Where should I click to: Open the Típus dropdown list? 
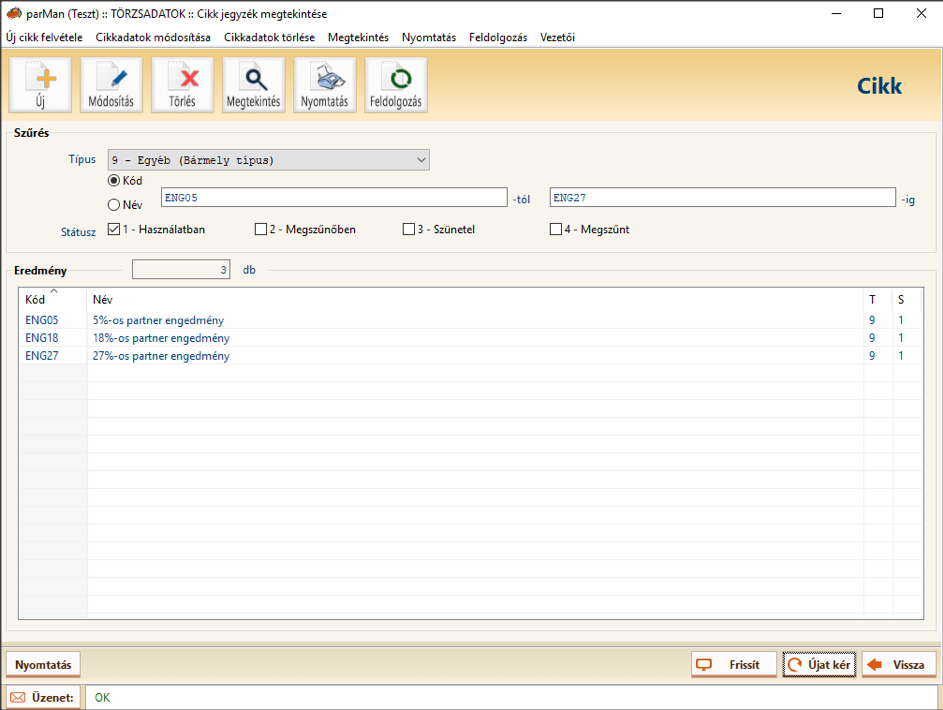pyautogui.click(x=268, y=160)
